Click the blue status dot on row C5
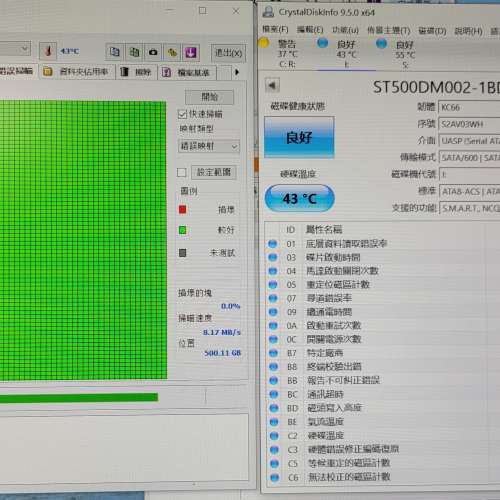Screen dimensions: 500x500 pos(274,463)
